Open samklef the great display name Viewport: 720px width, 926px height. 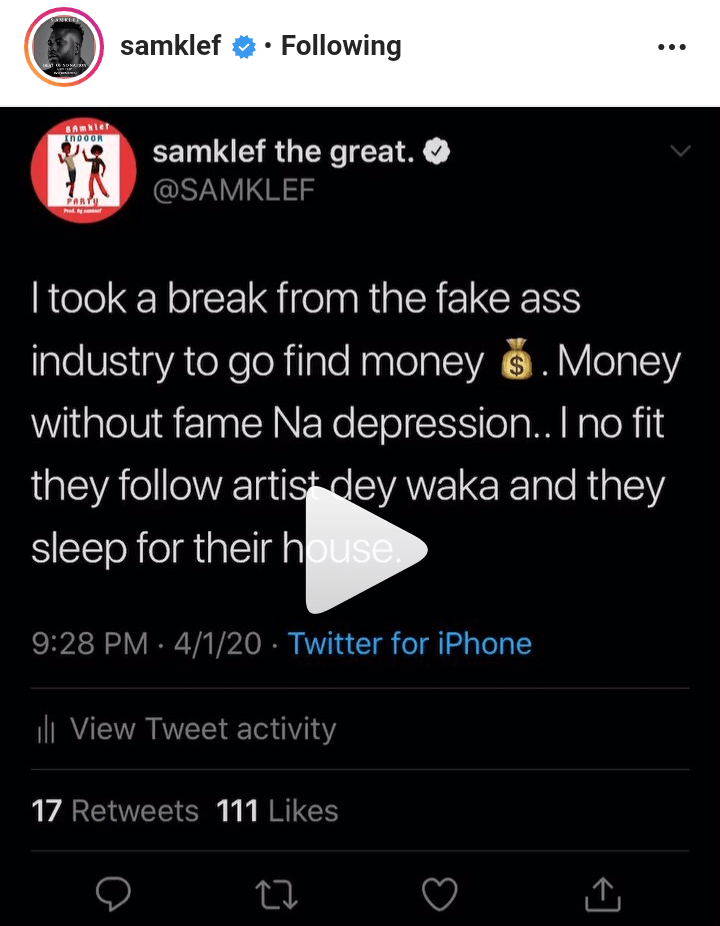(x=284, y=151)
